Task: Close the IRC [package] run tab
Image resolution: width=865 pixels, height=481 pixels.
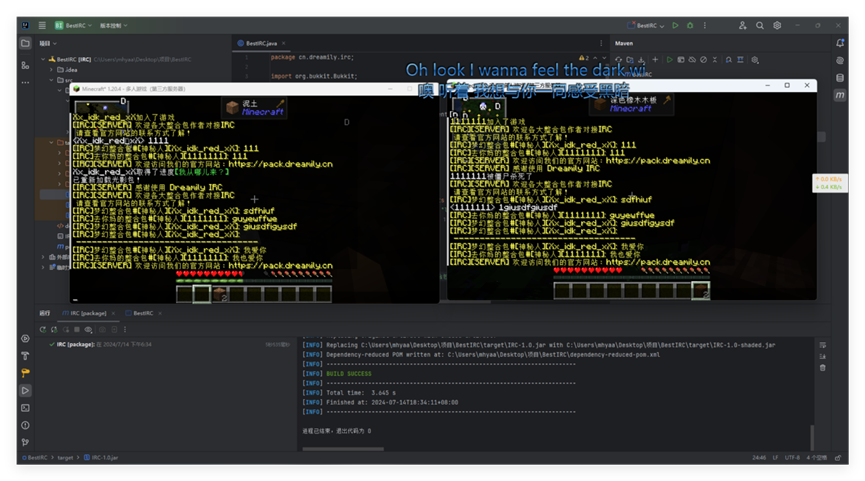Action: 113,313
